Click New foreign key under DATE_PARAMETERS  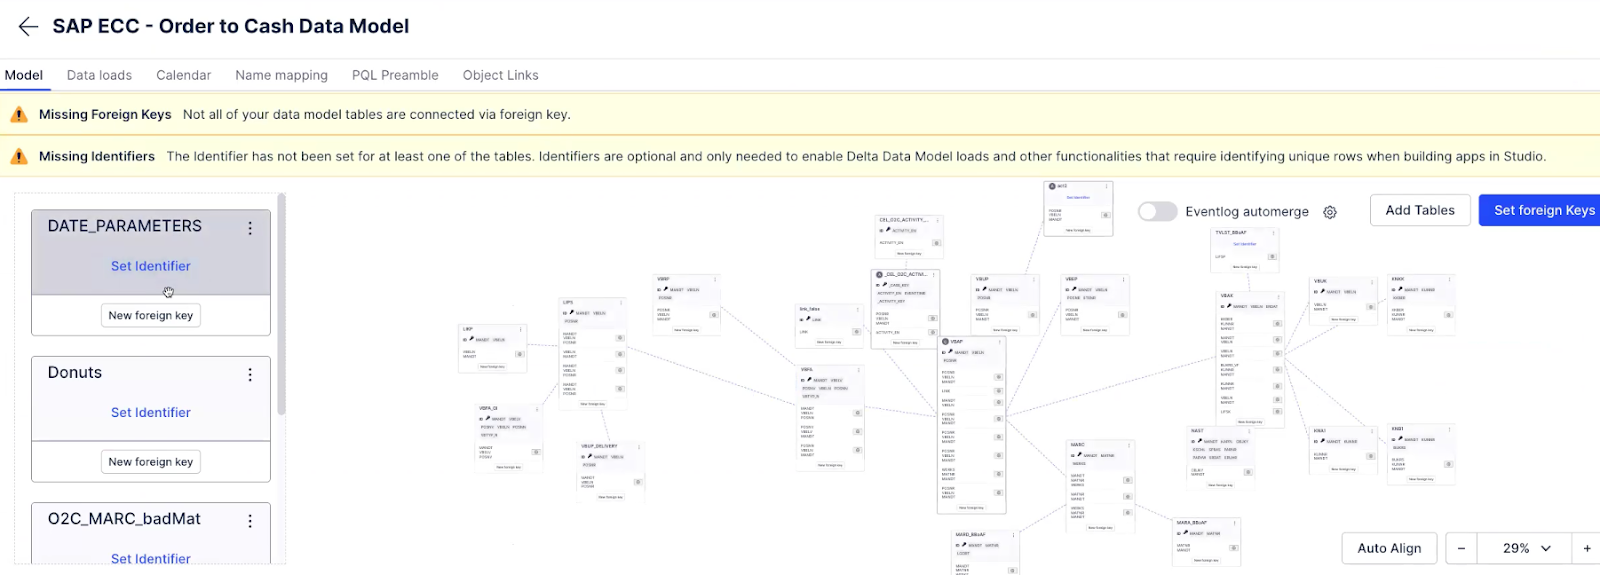pyautogui.click(x=151, y=315)
